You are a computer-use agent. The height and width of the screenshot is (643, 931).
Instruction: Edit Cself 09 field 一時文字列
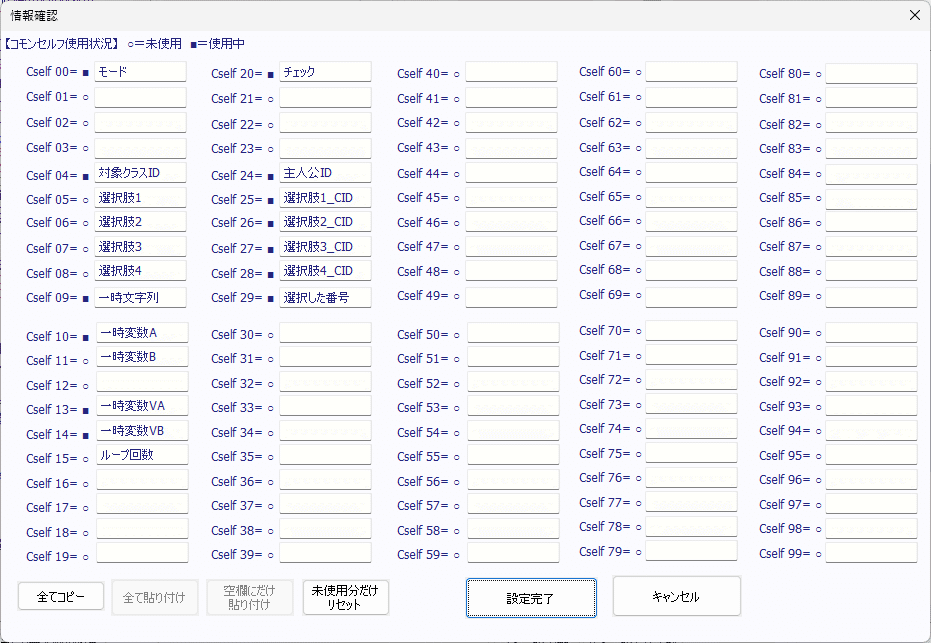click(x=140, y=297)
